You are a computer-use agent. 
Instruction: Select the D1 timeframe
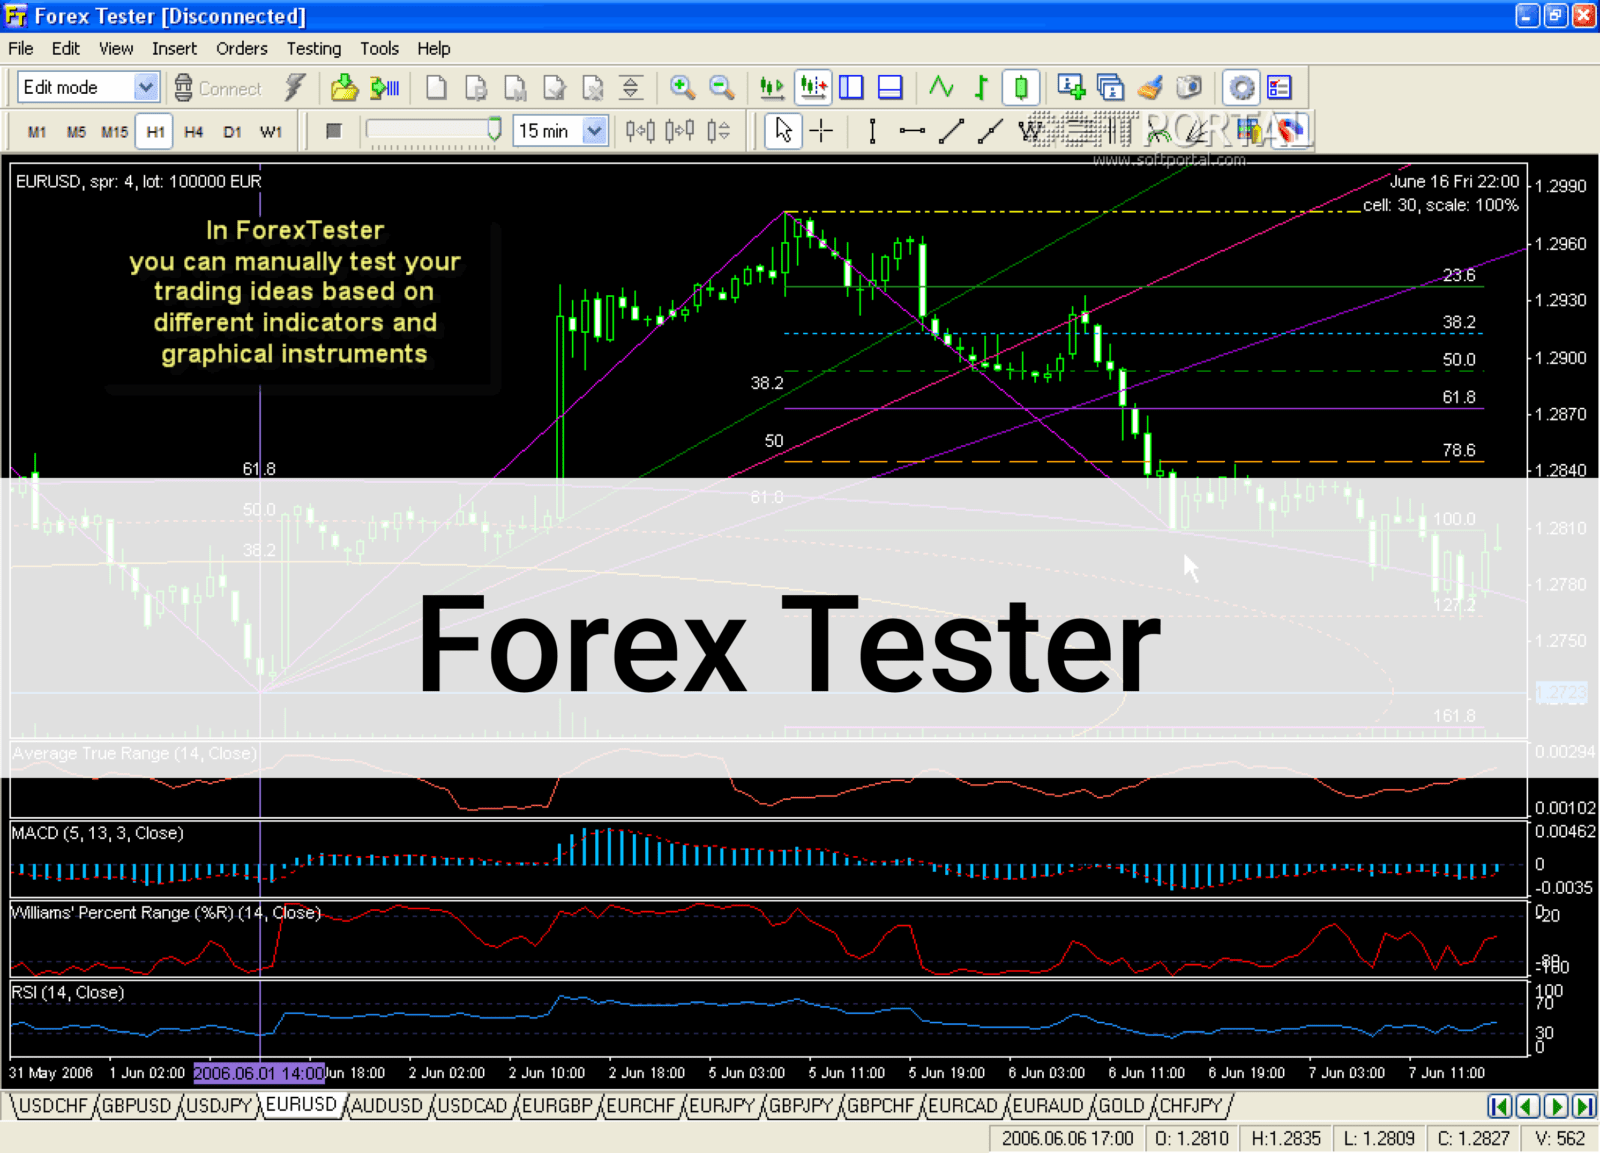click(x=233, y=131)
